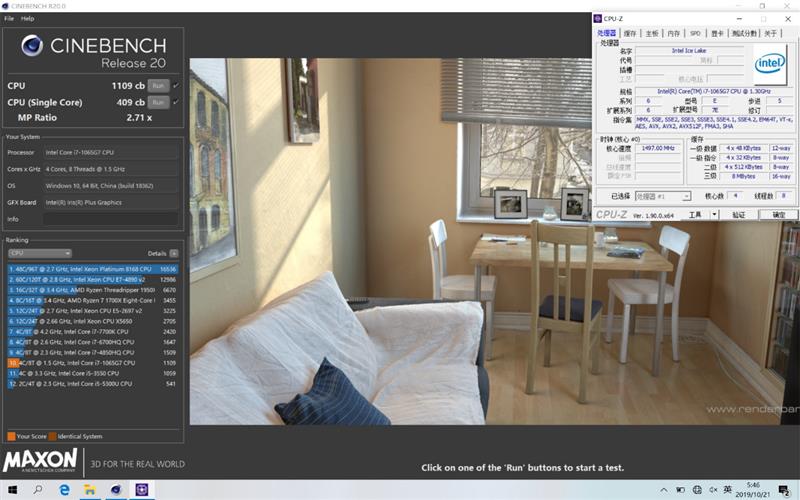Launch Microsoft Edge from the taskbar
Image resolution: width=800 pixels, height=500 pixels.
click(65, 489)
